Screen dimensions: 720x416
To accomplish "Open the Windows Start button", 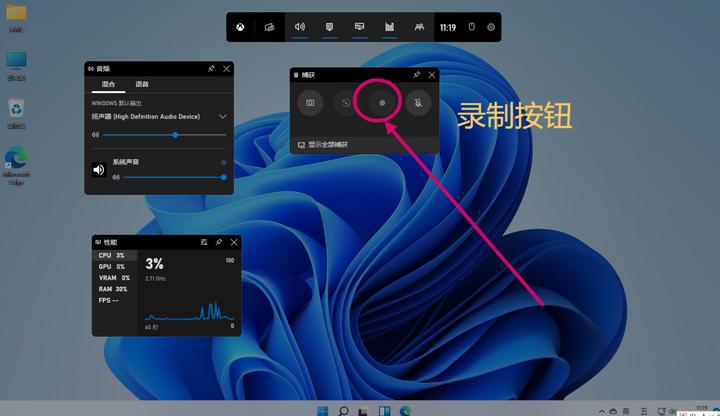I will tap(323, 410).
